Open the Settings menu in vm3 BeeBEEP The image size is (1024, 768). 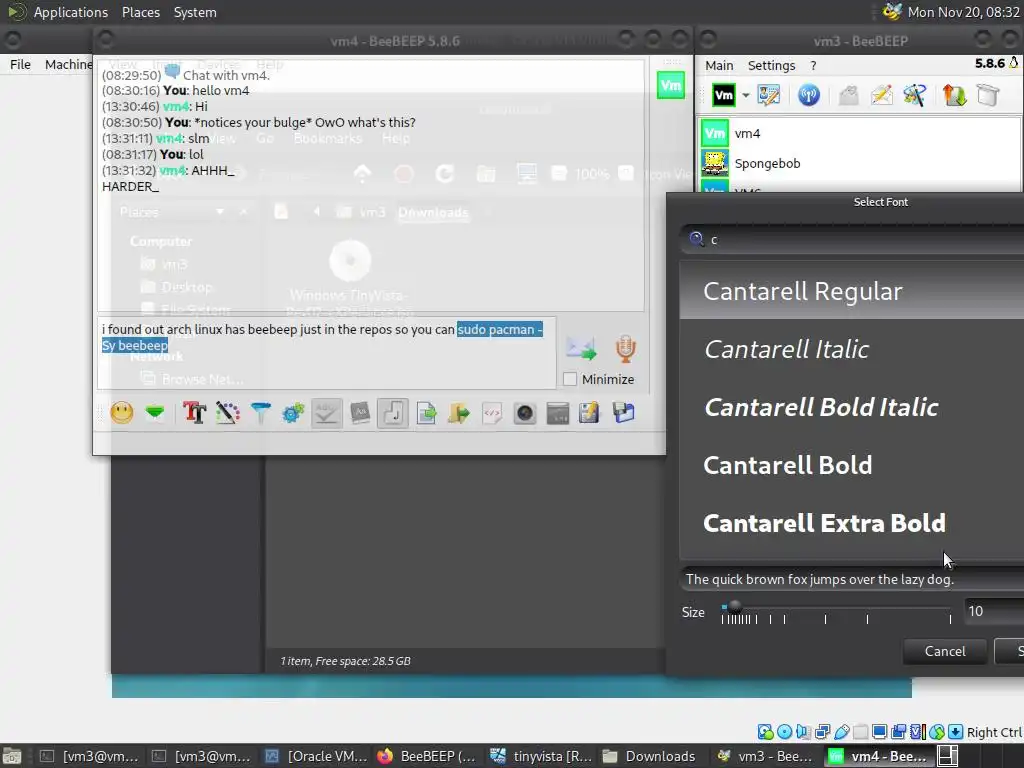pos(771,65)
